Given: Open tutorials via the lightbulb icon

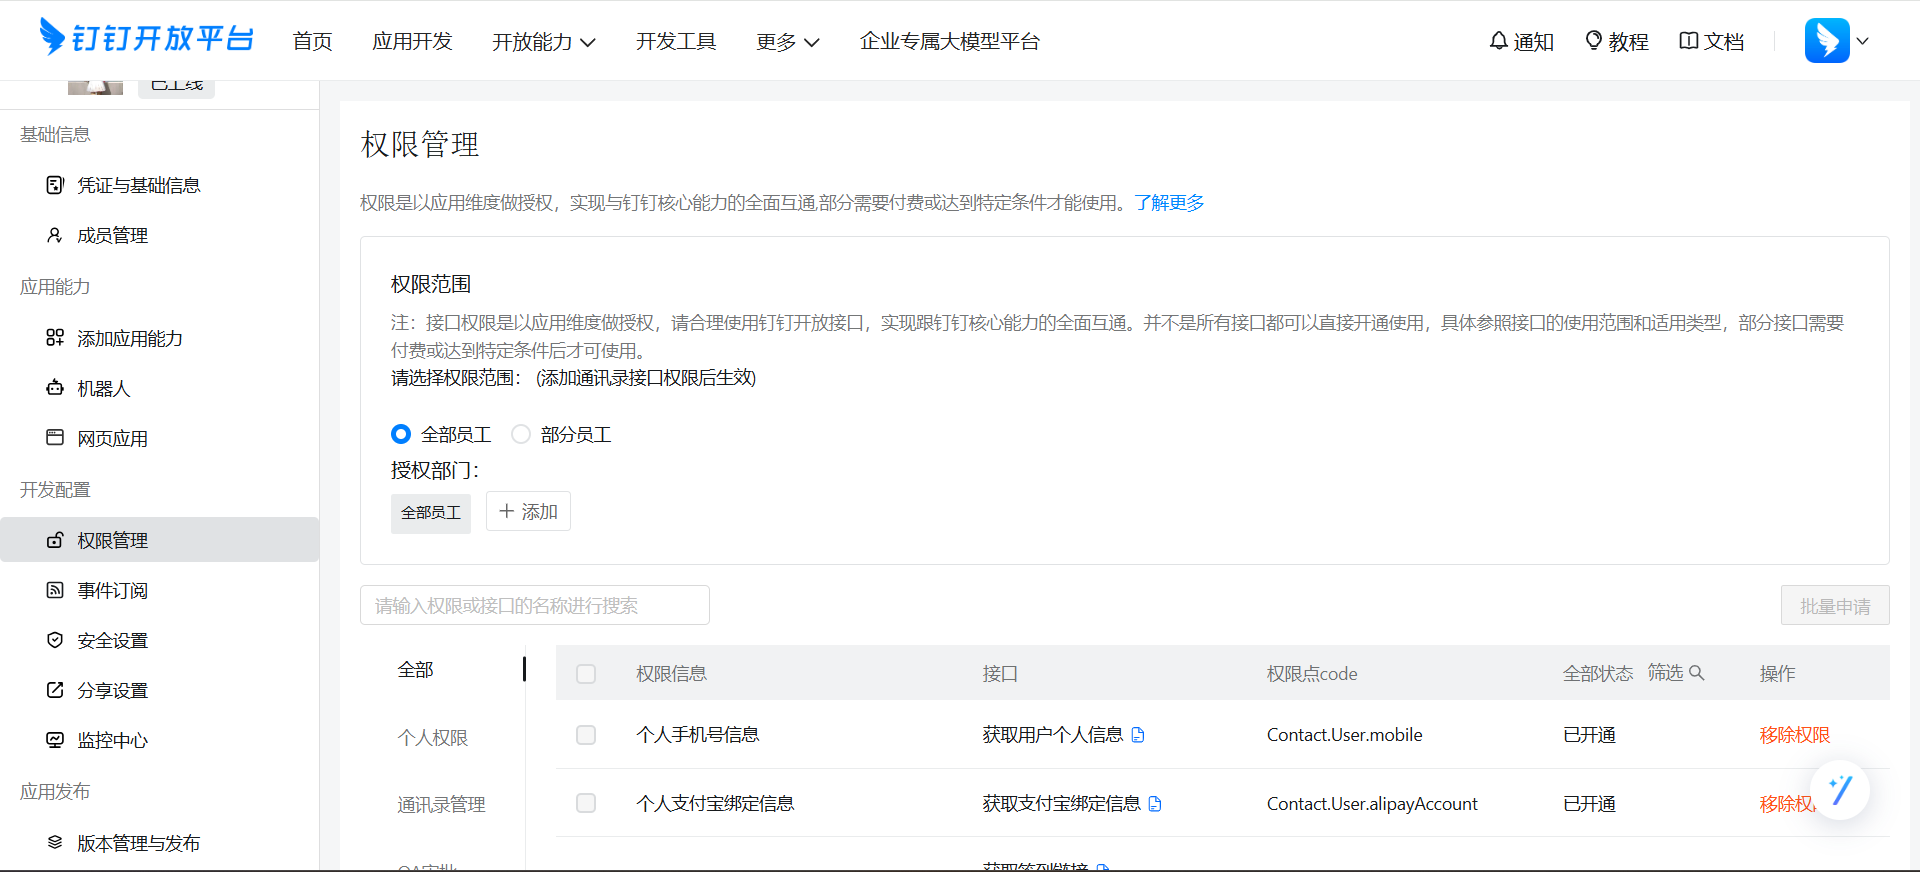Looking at the screenshot, I should [1594, 41].
